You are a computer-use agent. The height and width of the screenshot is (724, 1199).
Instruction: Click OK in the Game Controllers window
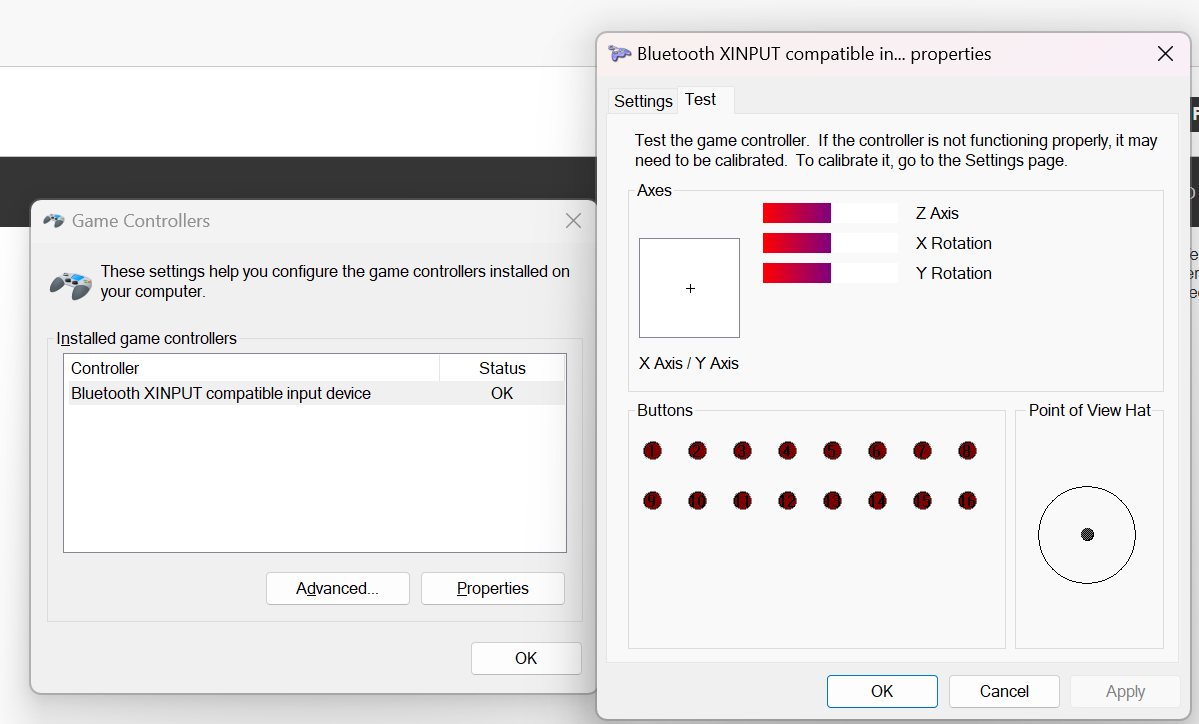coord(526,658)
